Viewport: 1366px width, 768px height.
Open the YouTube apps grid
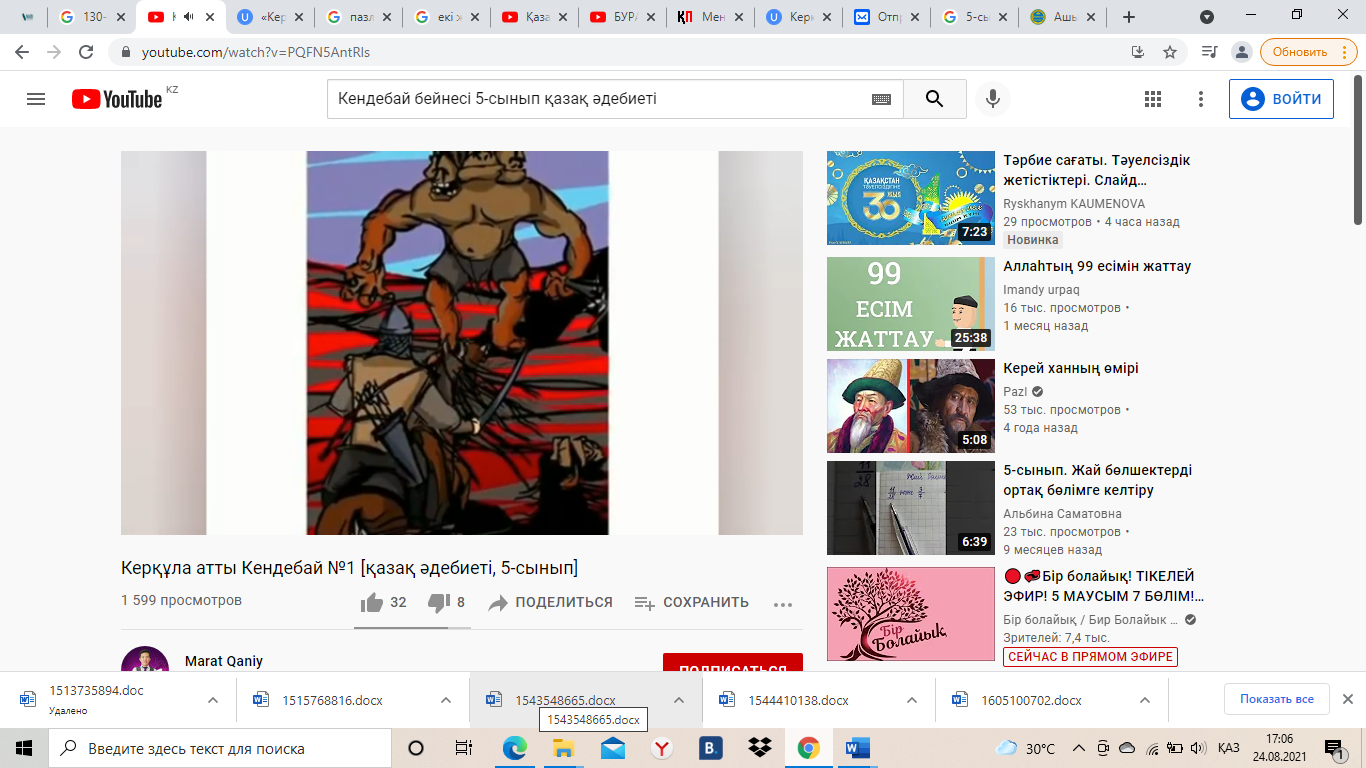pyautogui.click(x=1152, y=99)
